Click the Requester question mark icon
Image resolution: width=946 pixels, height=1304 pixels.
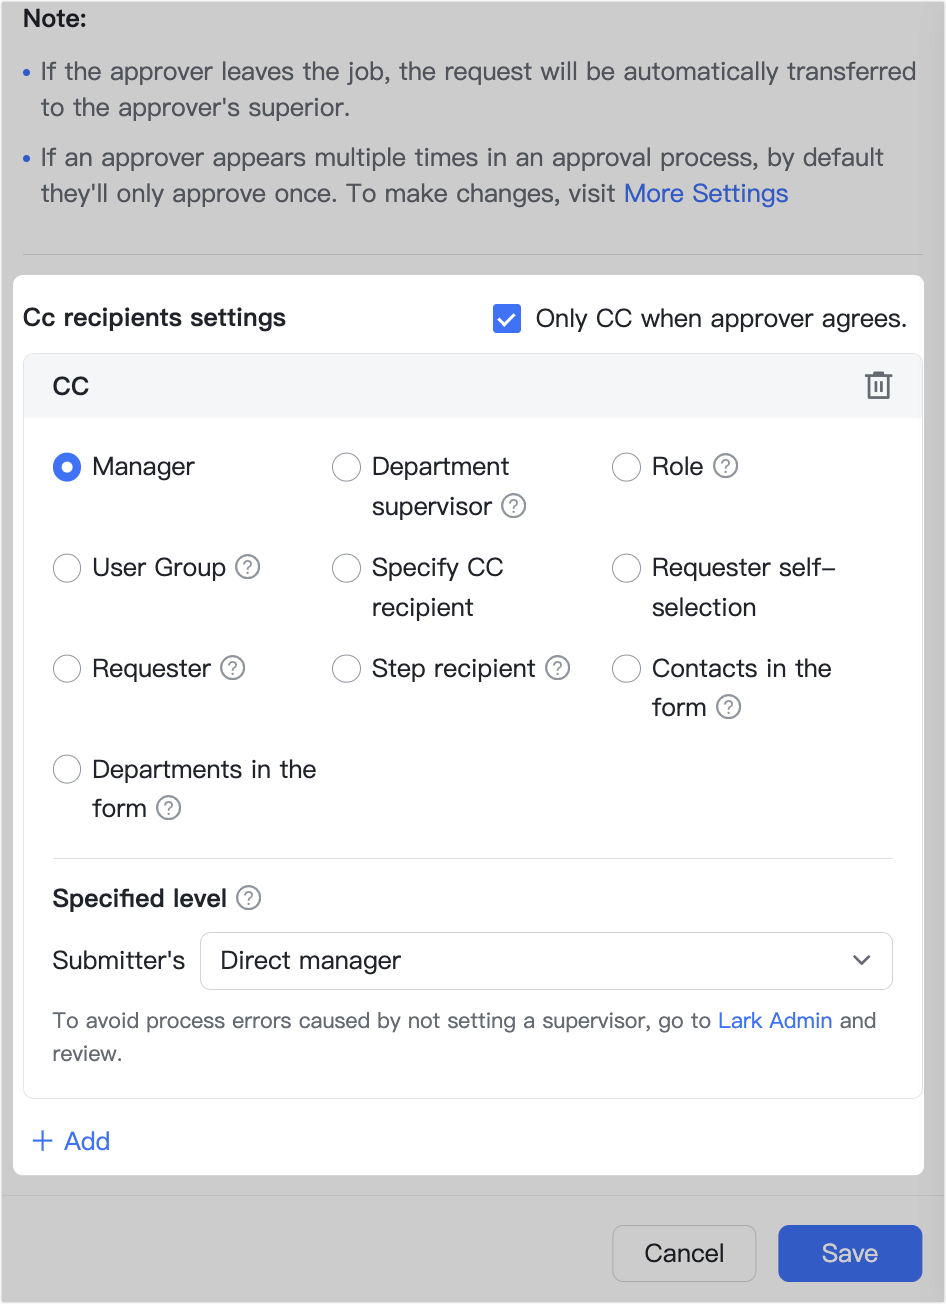coord(232,668)
